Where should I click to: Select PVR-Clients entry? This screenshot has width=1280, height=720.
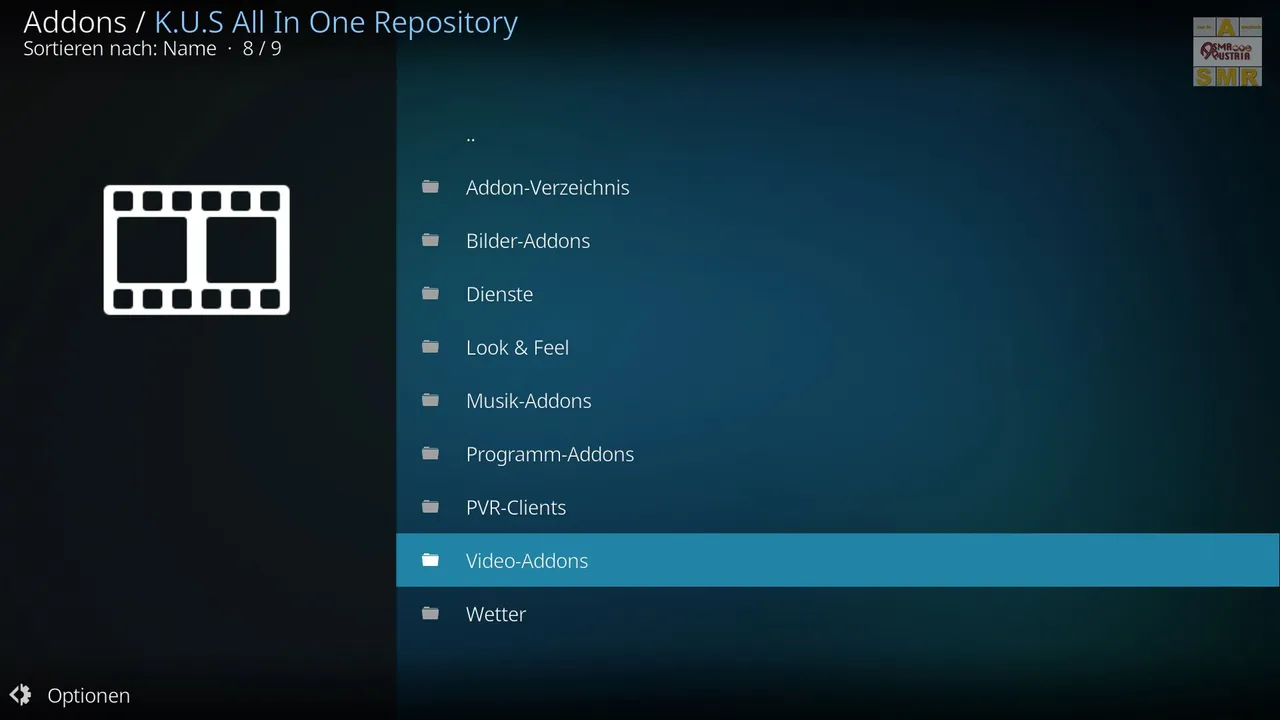click(x=838, y=507)
